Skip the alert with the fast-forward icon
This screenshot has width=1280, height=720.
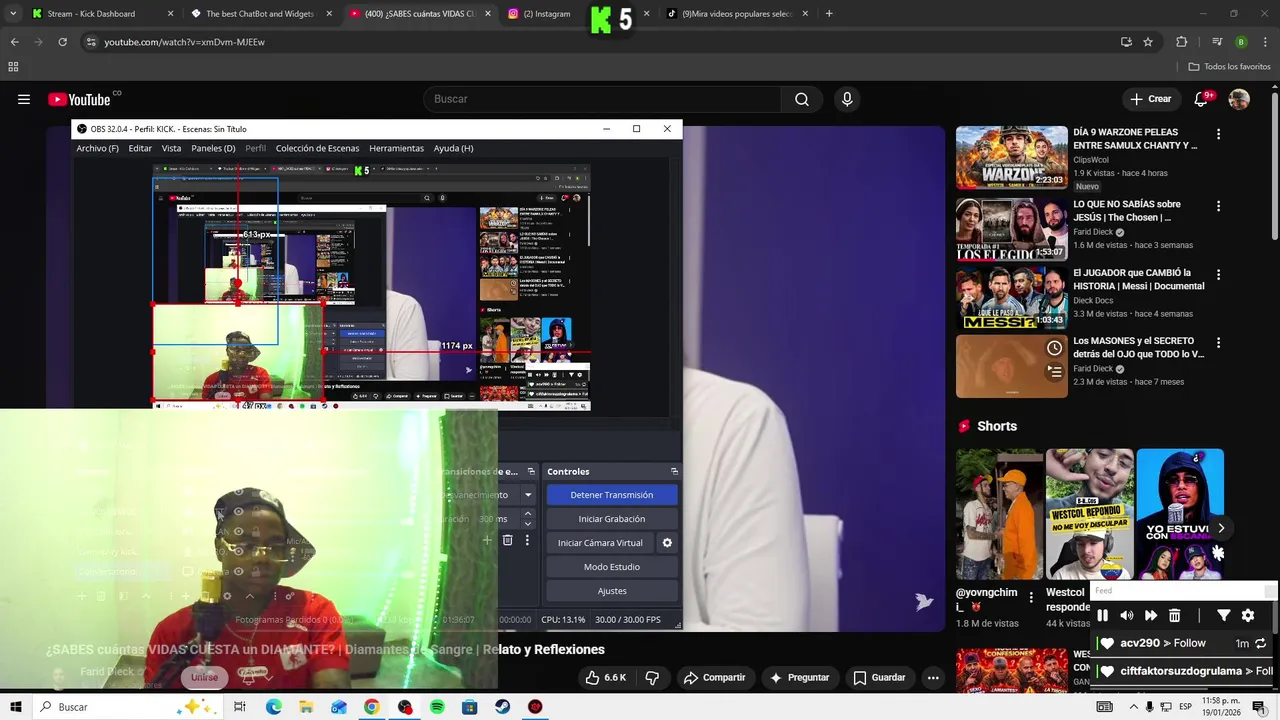click(1150, 616)
